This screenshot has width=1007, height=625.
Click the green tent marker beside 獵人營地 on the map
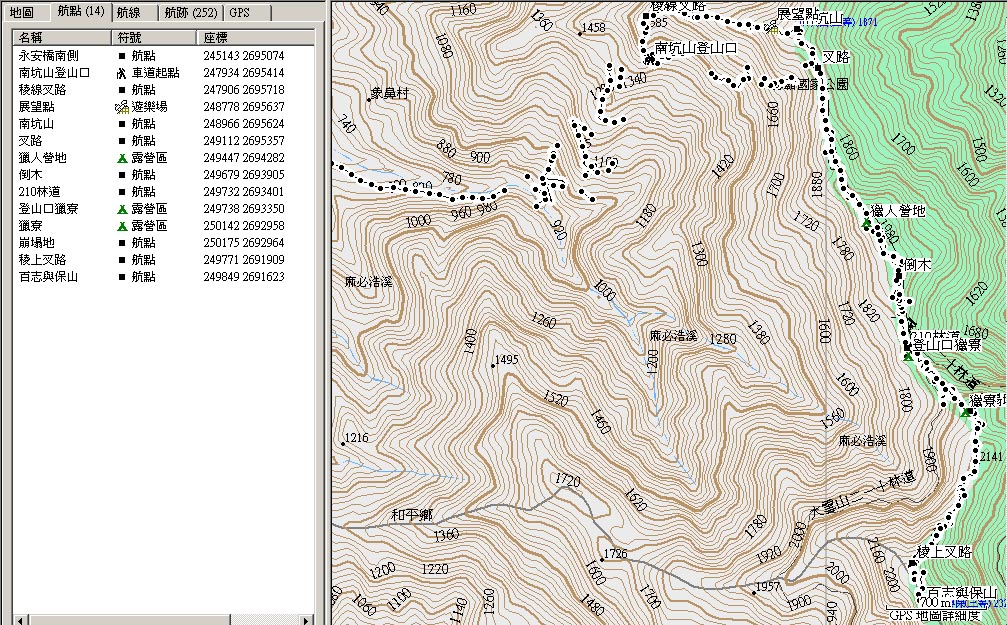[866, 223]
